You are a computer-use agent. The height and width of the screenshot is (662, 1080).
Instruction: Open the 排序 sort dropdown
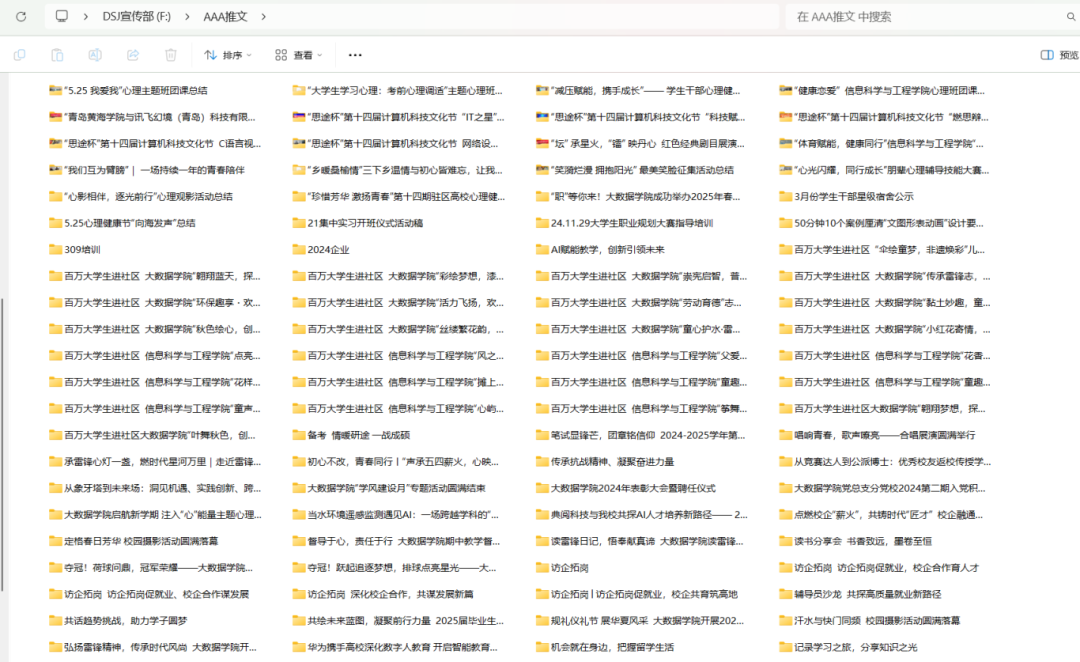227,55
